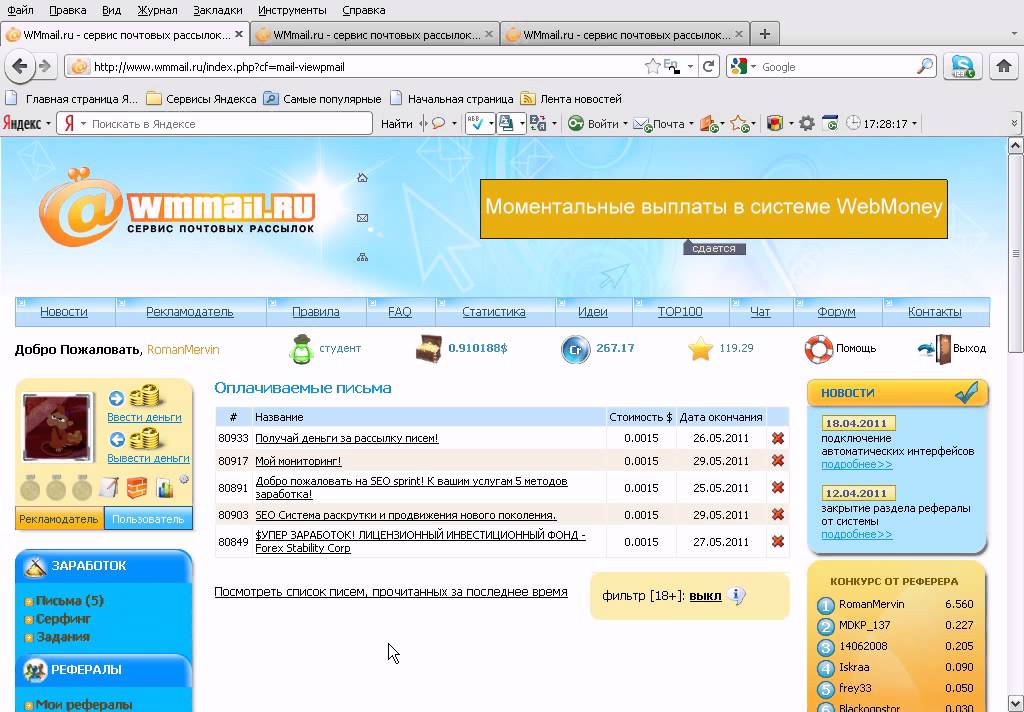The image size is (1024, 712).
Task: Switch to the Пользователь mode
Action: 148,519
